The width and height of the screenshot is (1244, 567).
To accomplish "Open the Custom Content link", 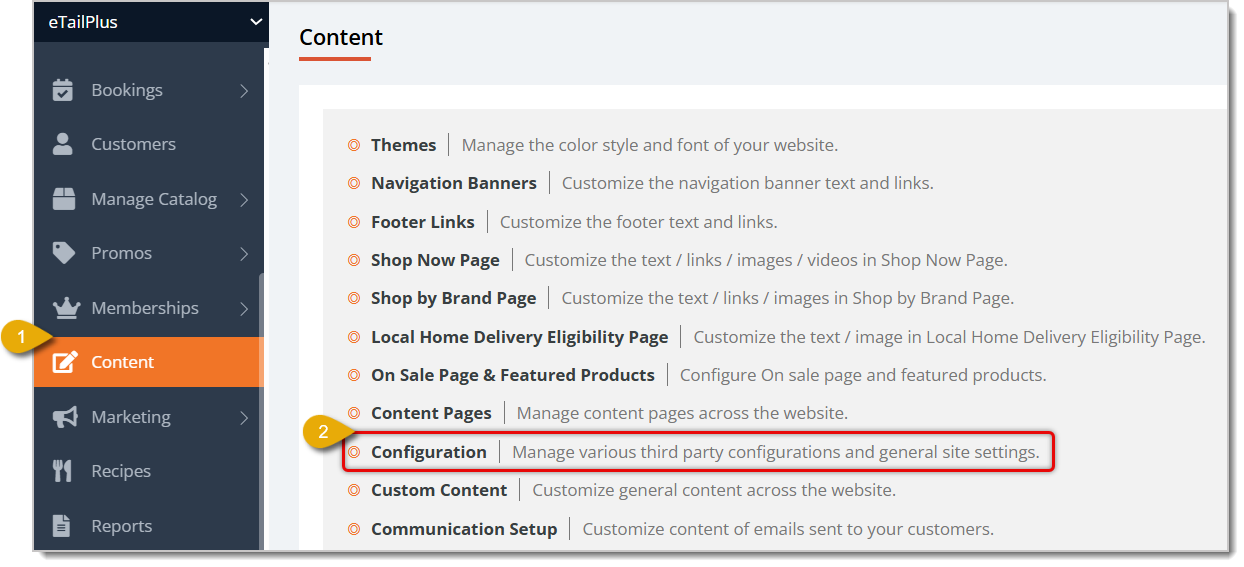I will tap(439, 490).
